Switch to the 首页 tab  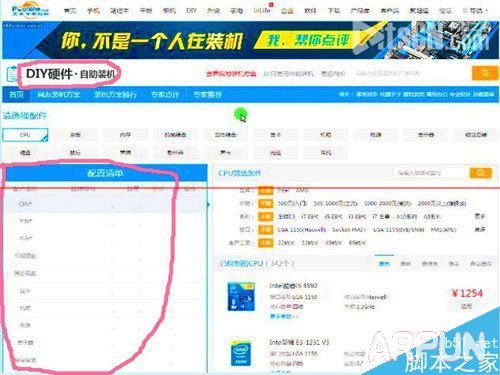16,95
